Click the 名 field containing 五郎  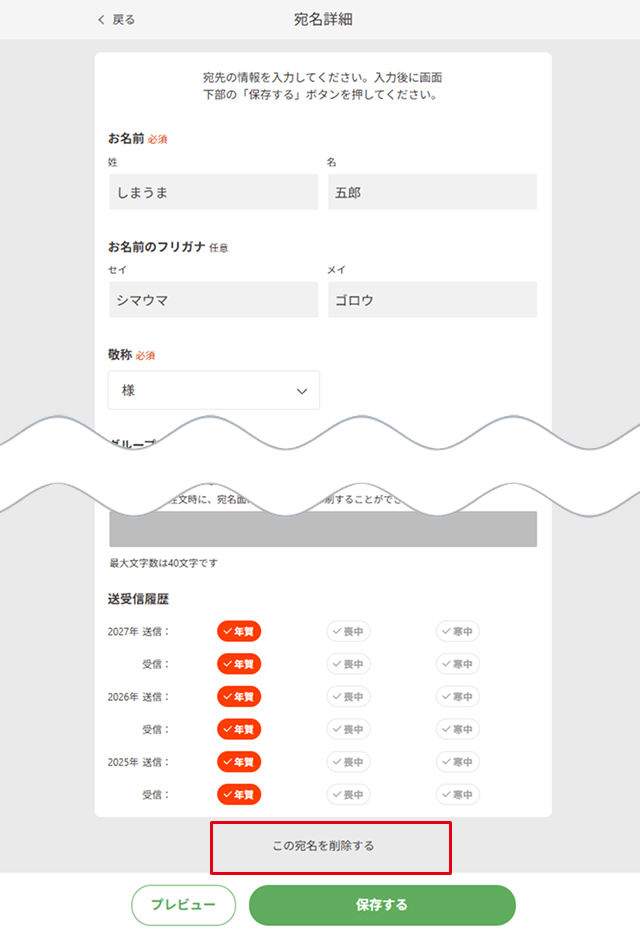tap(432, 192)
